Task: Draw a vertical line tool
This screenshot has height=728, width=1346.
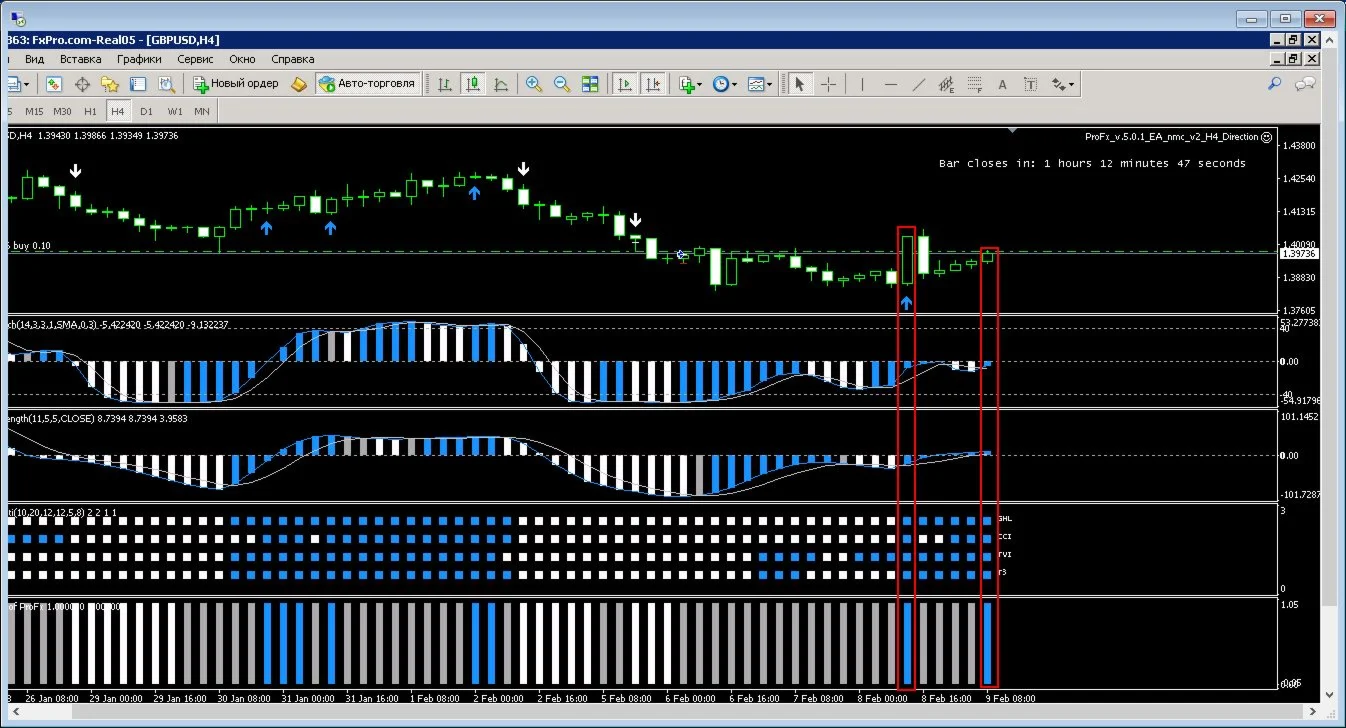Action: [862, 85]
